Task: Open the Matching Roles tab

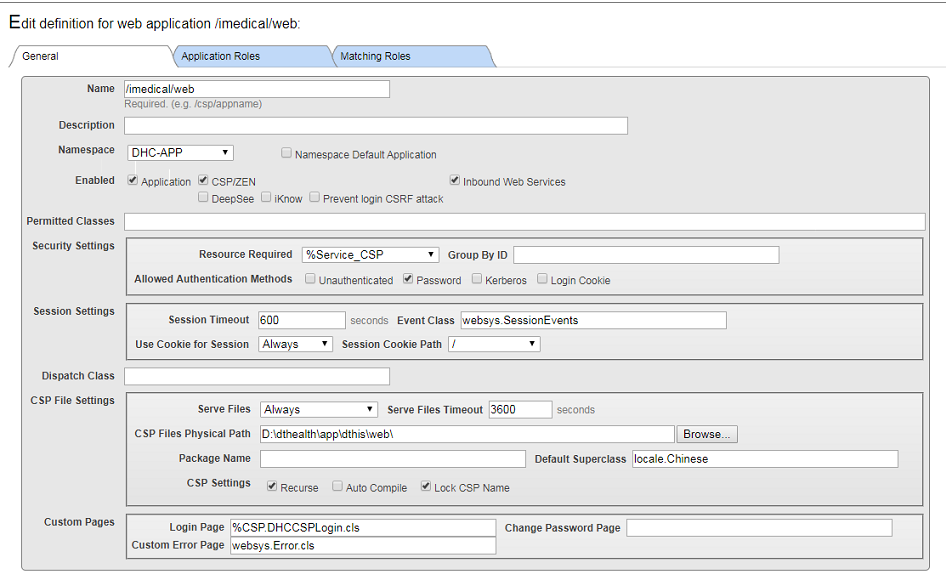Action: point(375,56)
